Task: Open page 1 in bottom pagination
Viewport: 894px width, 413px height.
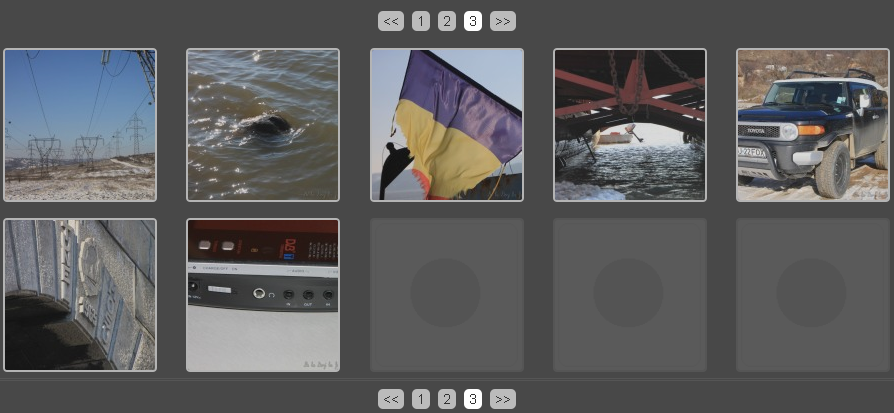Action: pyautogui.click(x=421, y=399)
